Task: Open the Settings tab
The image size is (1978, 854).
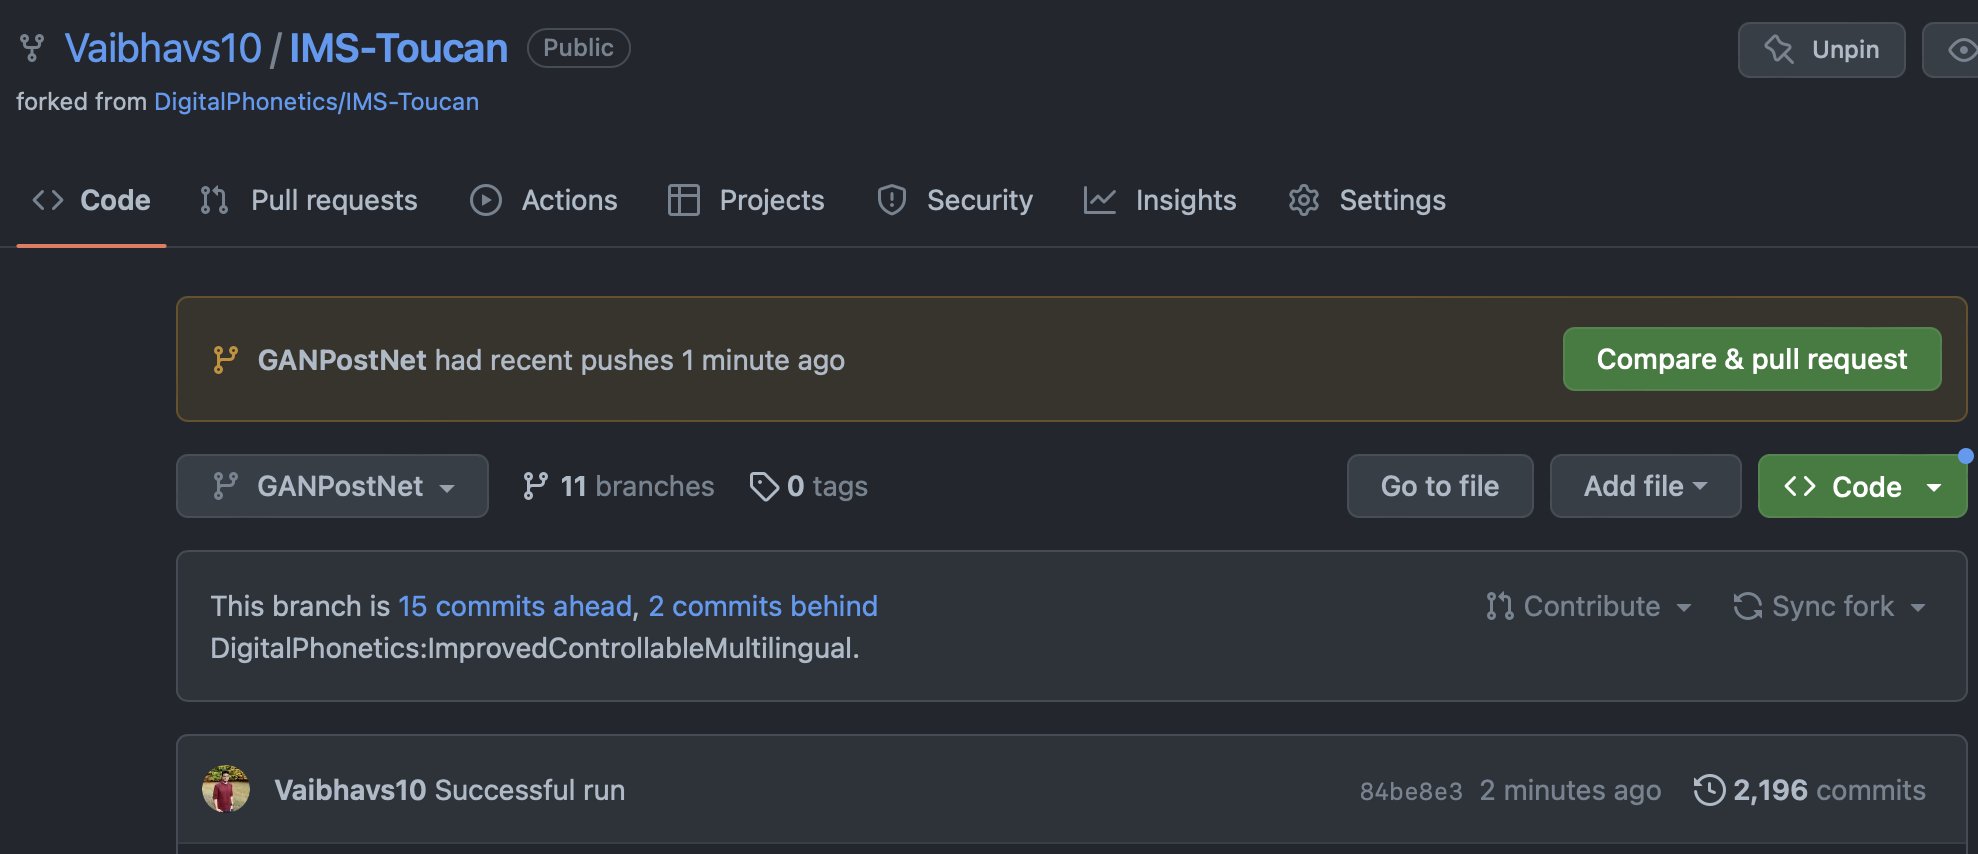Action: pyautogui.click(x=1366, y=200)
